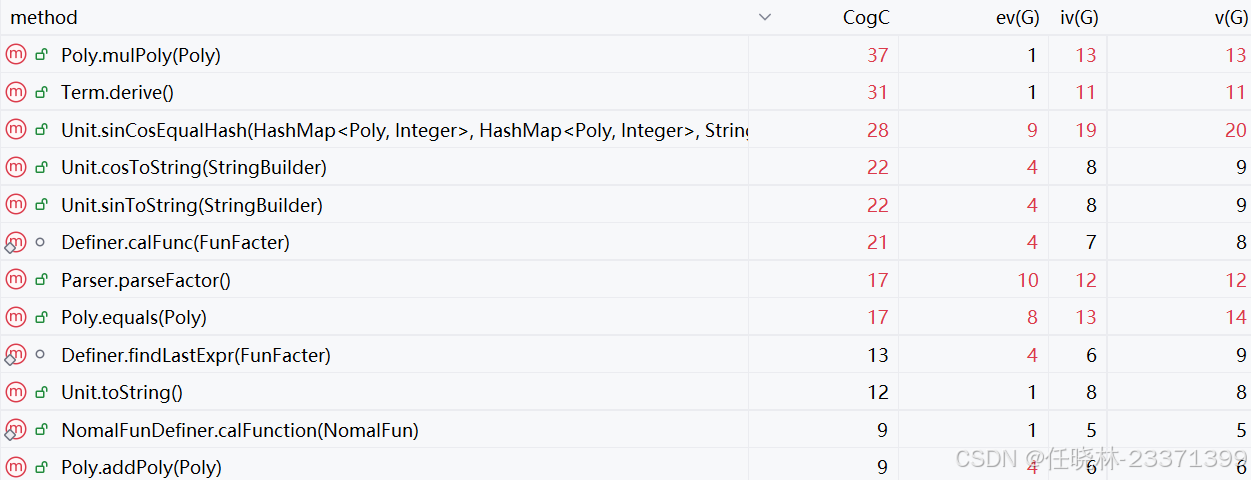
Task: Select the Term.derive() row text
Action: tap(118, 92)
